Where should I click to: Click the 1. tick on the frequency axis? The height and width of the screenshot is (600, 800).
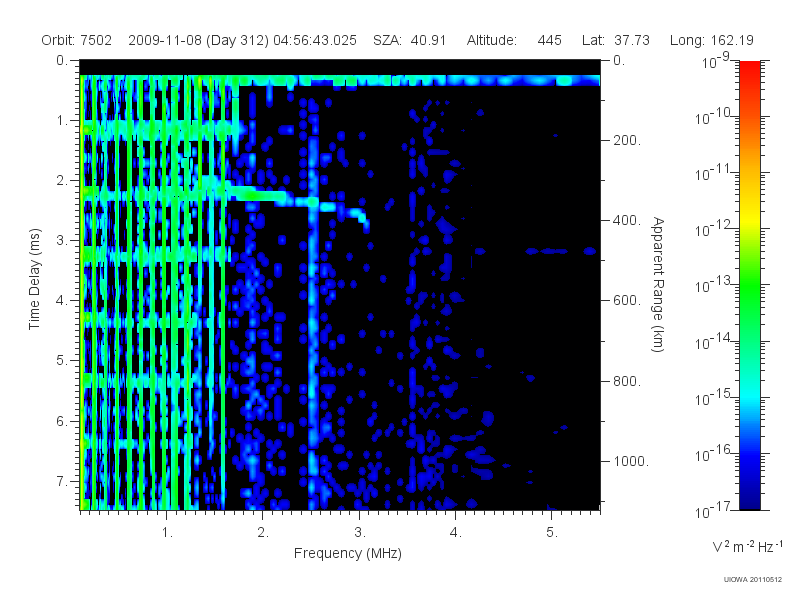(167, 533)
